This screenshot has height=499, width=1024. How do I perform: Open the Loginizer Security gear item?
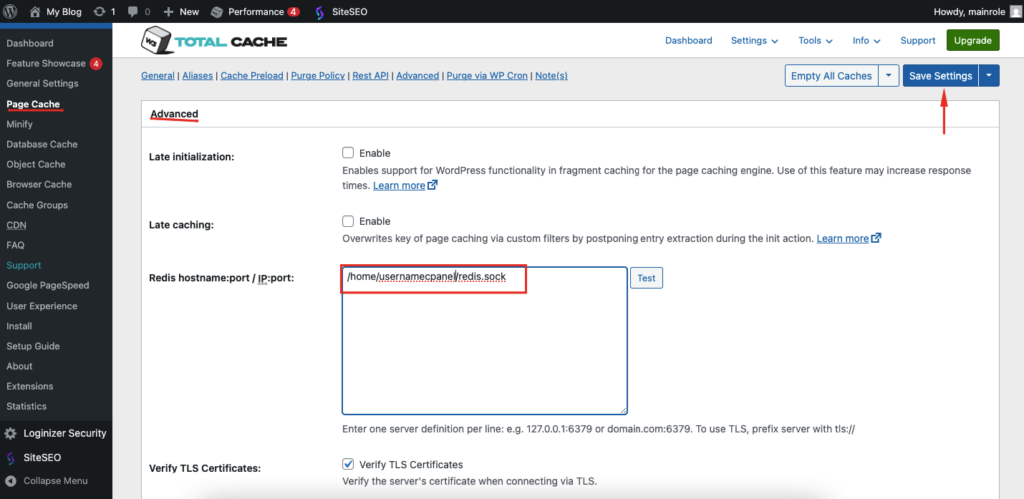56,433
